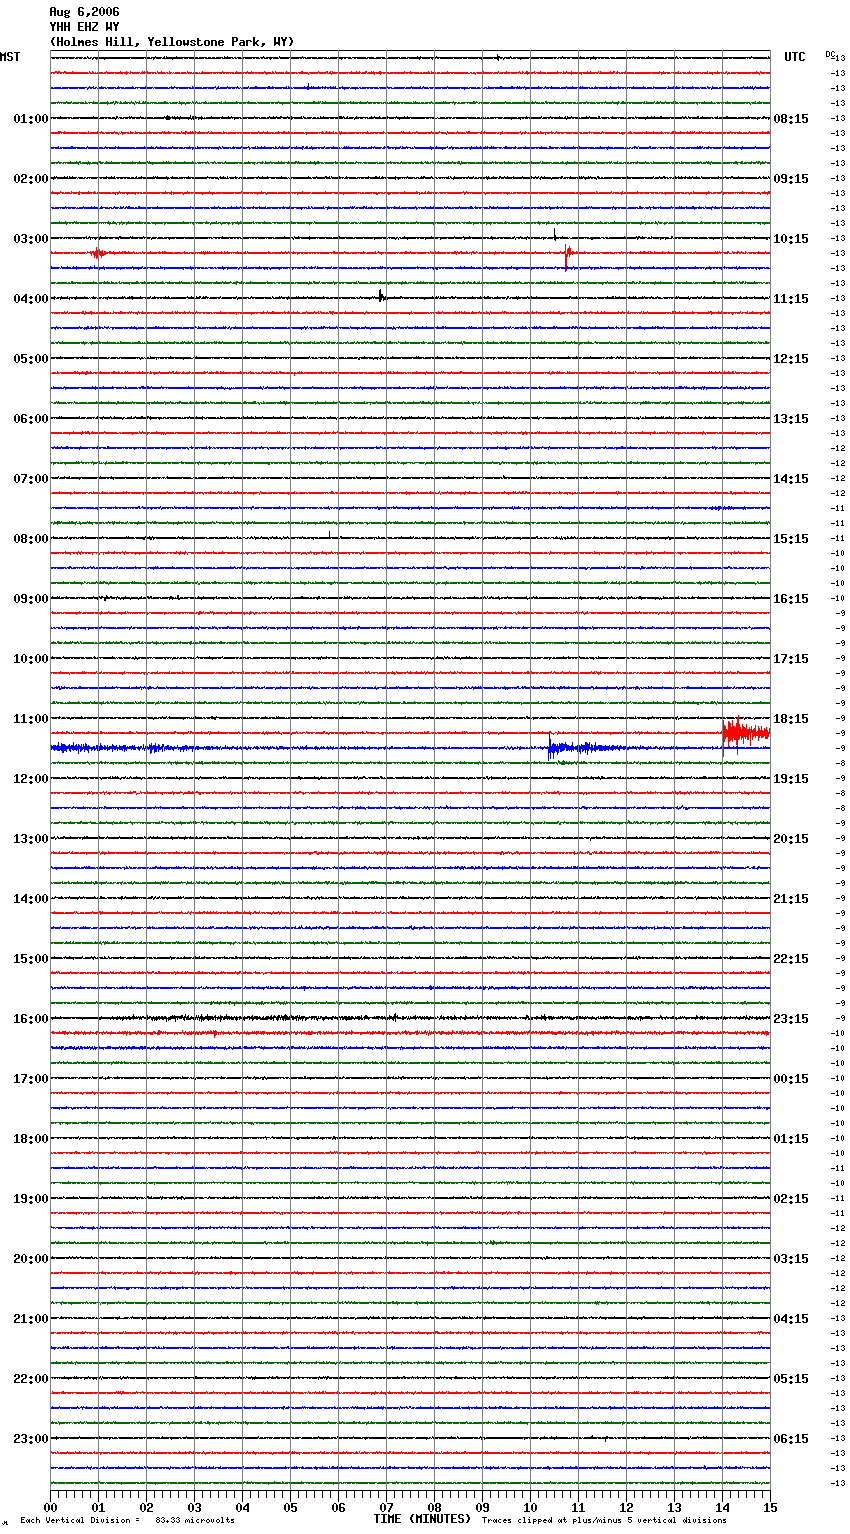This screenshot has width=850, height=1534.
Task: Click the red spike near minute 11 after 03:00
Action: pos(567,256)
